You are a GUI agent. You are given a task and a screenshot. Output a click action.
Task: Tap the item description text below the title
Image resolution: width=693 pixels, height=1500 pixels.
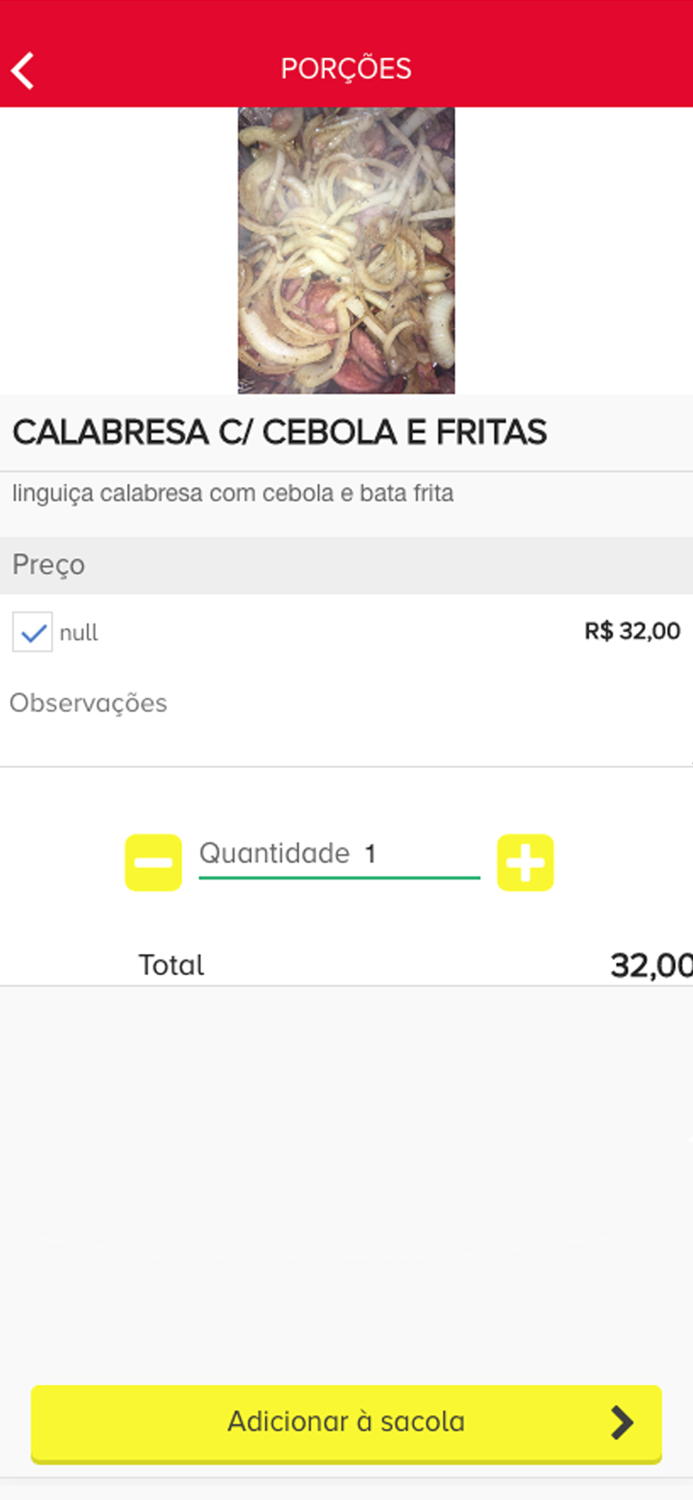coord(231,493)
